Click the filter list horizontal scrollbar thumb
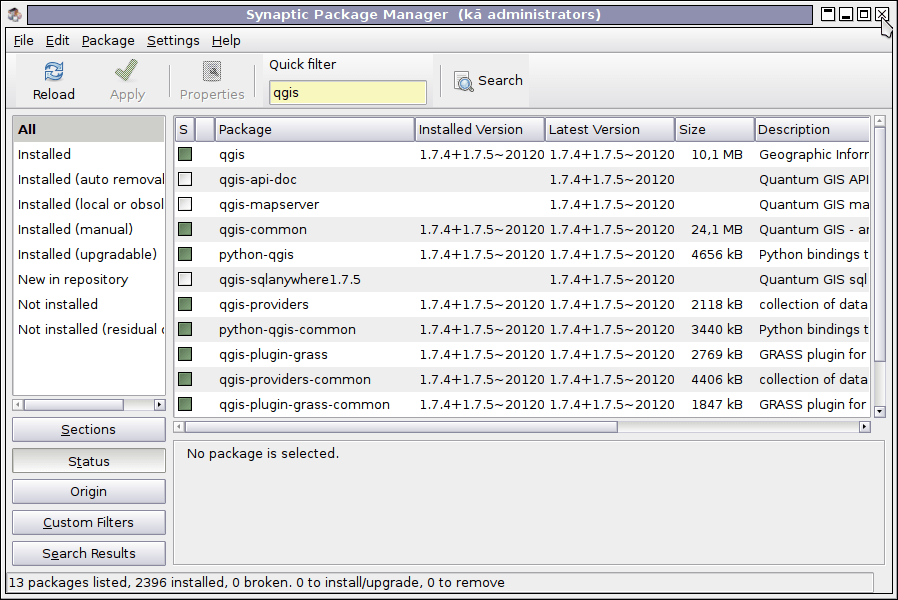 [x=74, y=405]
